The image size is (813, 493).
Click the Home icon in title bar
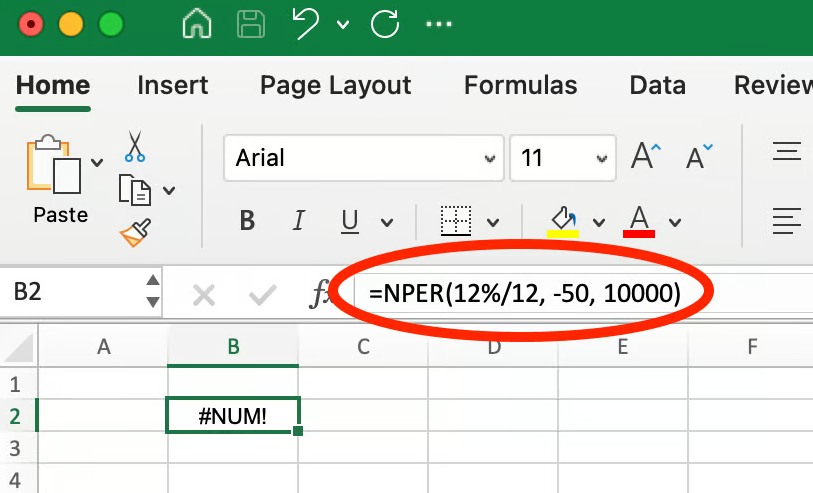pos(197,23)
